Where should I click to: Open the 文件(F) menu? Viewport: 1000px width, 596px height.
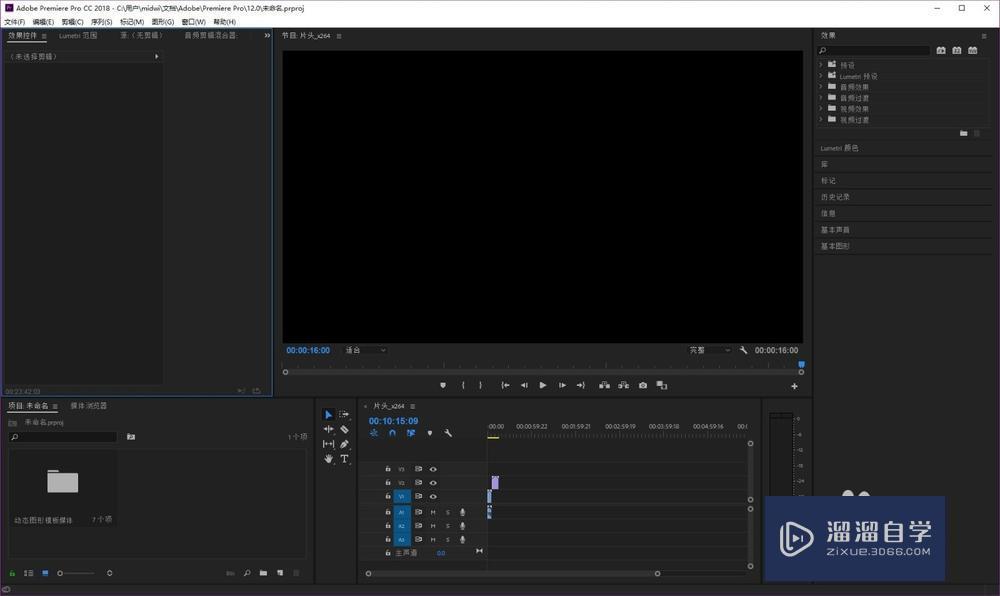pyautogui.click(x=15, y=22)
